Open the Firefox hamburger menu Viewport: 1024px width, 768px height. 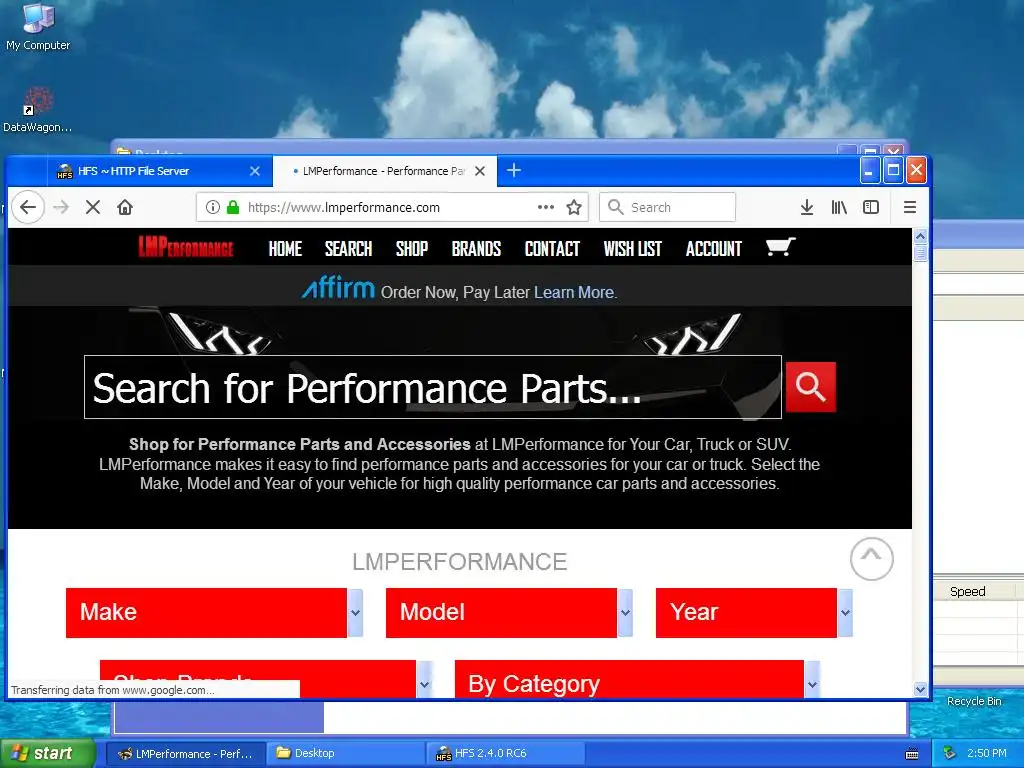coord(909,207)
